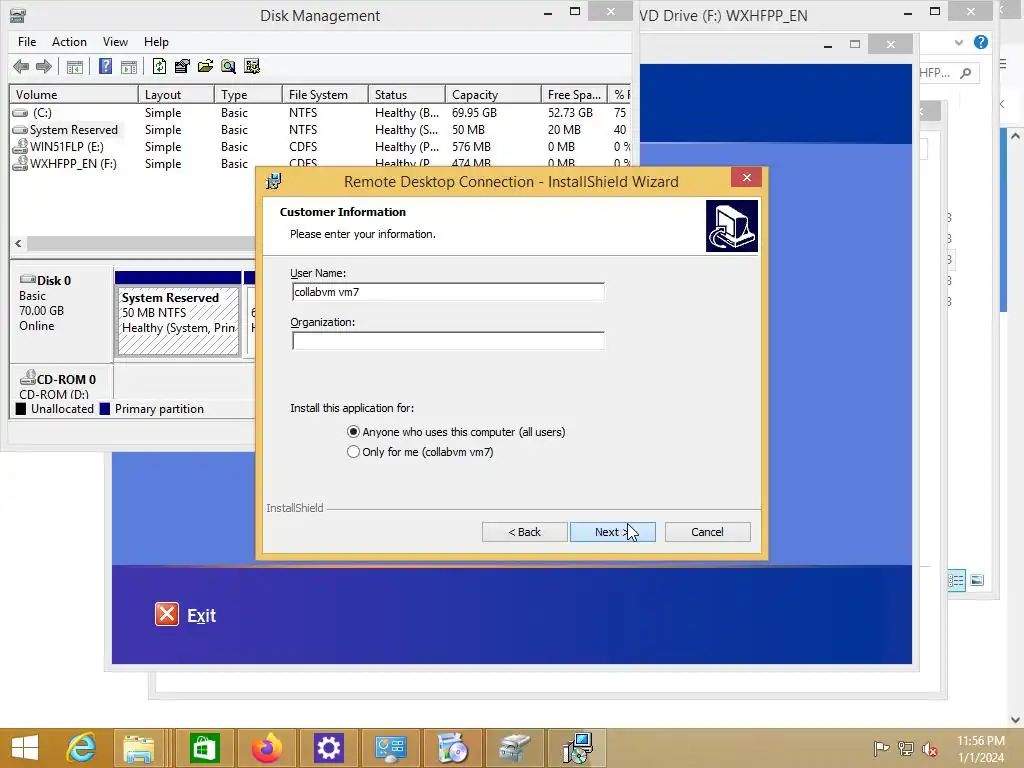This screenshot has width=1024, height=768.
Task: Click the < Back button in wizard
Action: pos(524,532)
